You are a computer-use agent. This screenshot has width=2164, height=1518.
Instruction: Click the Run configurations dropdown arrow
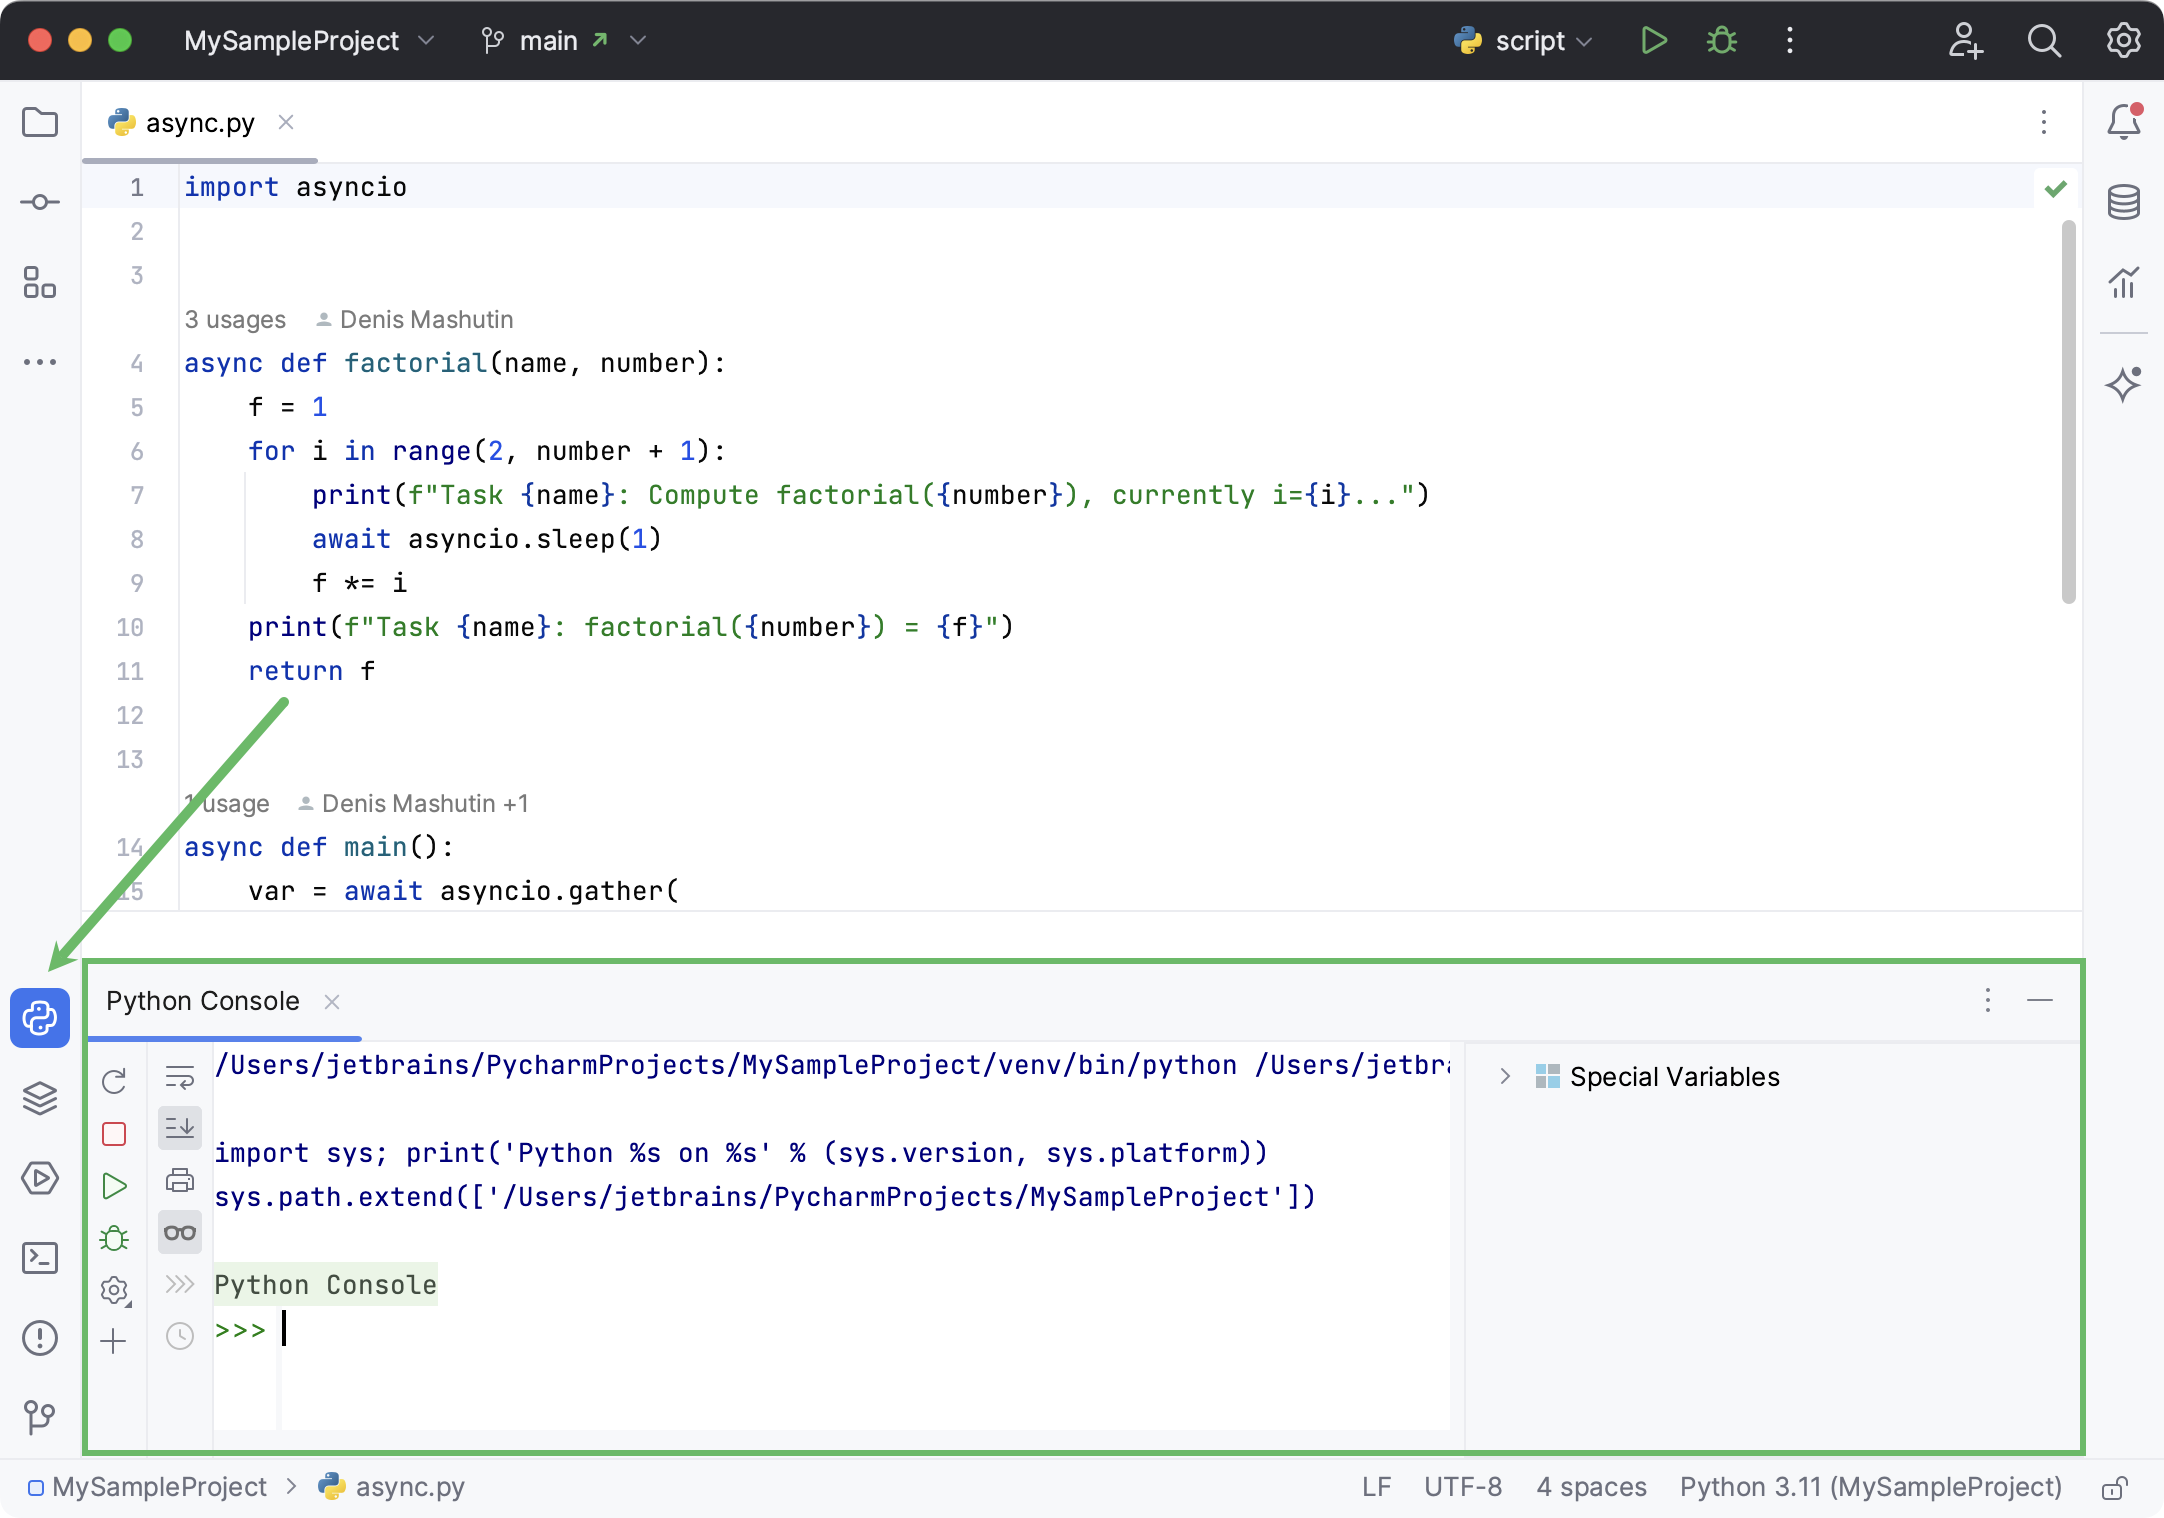pos(1579,39)
